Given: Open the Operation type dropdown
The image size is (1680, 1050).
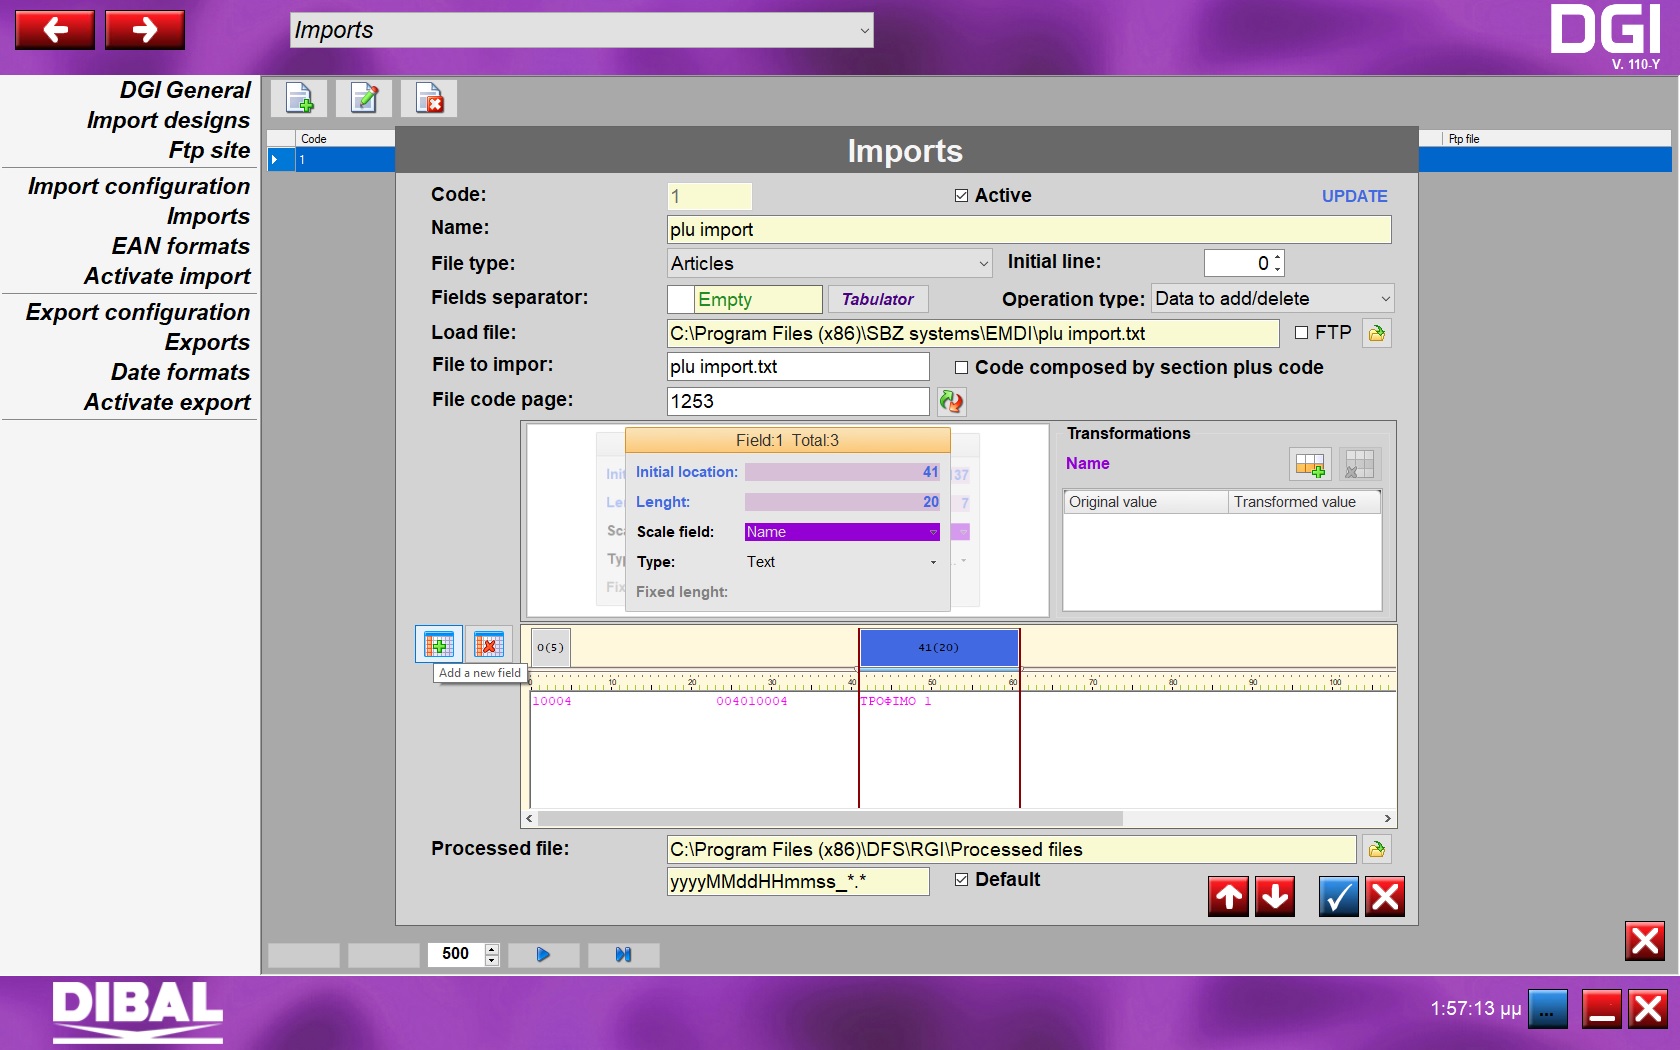Looking at the screenshot, I should click(x=1272, y=299).
